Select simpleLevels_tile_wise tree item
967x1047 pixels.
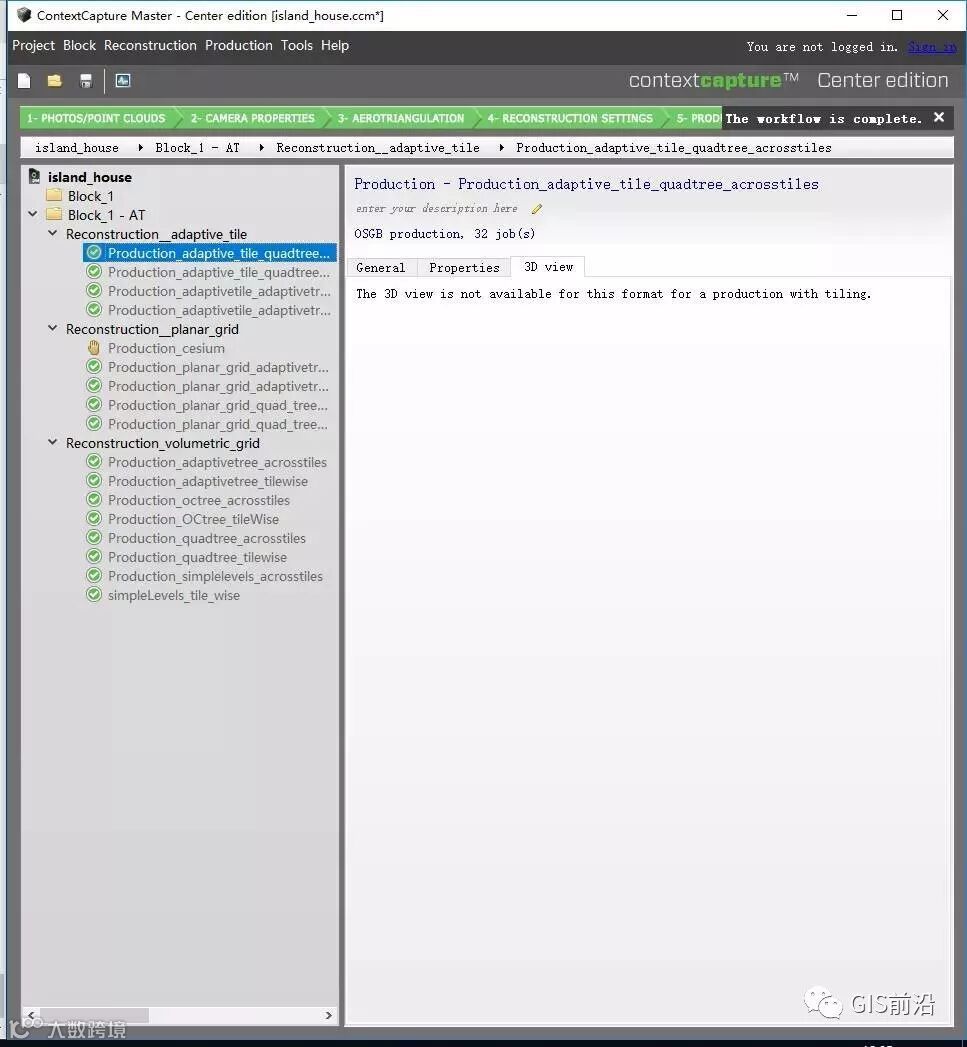(x=174, y=595)
